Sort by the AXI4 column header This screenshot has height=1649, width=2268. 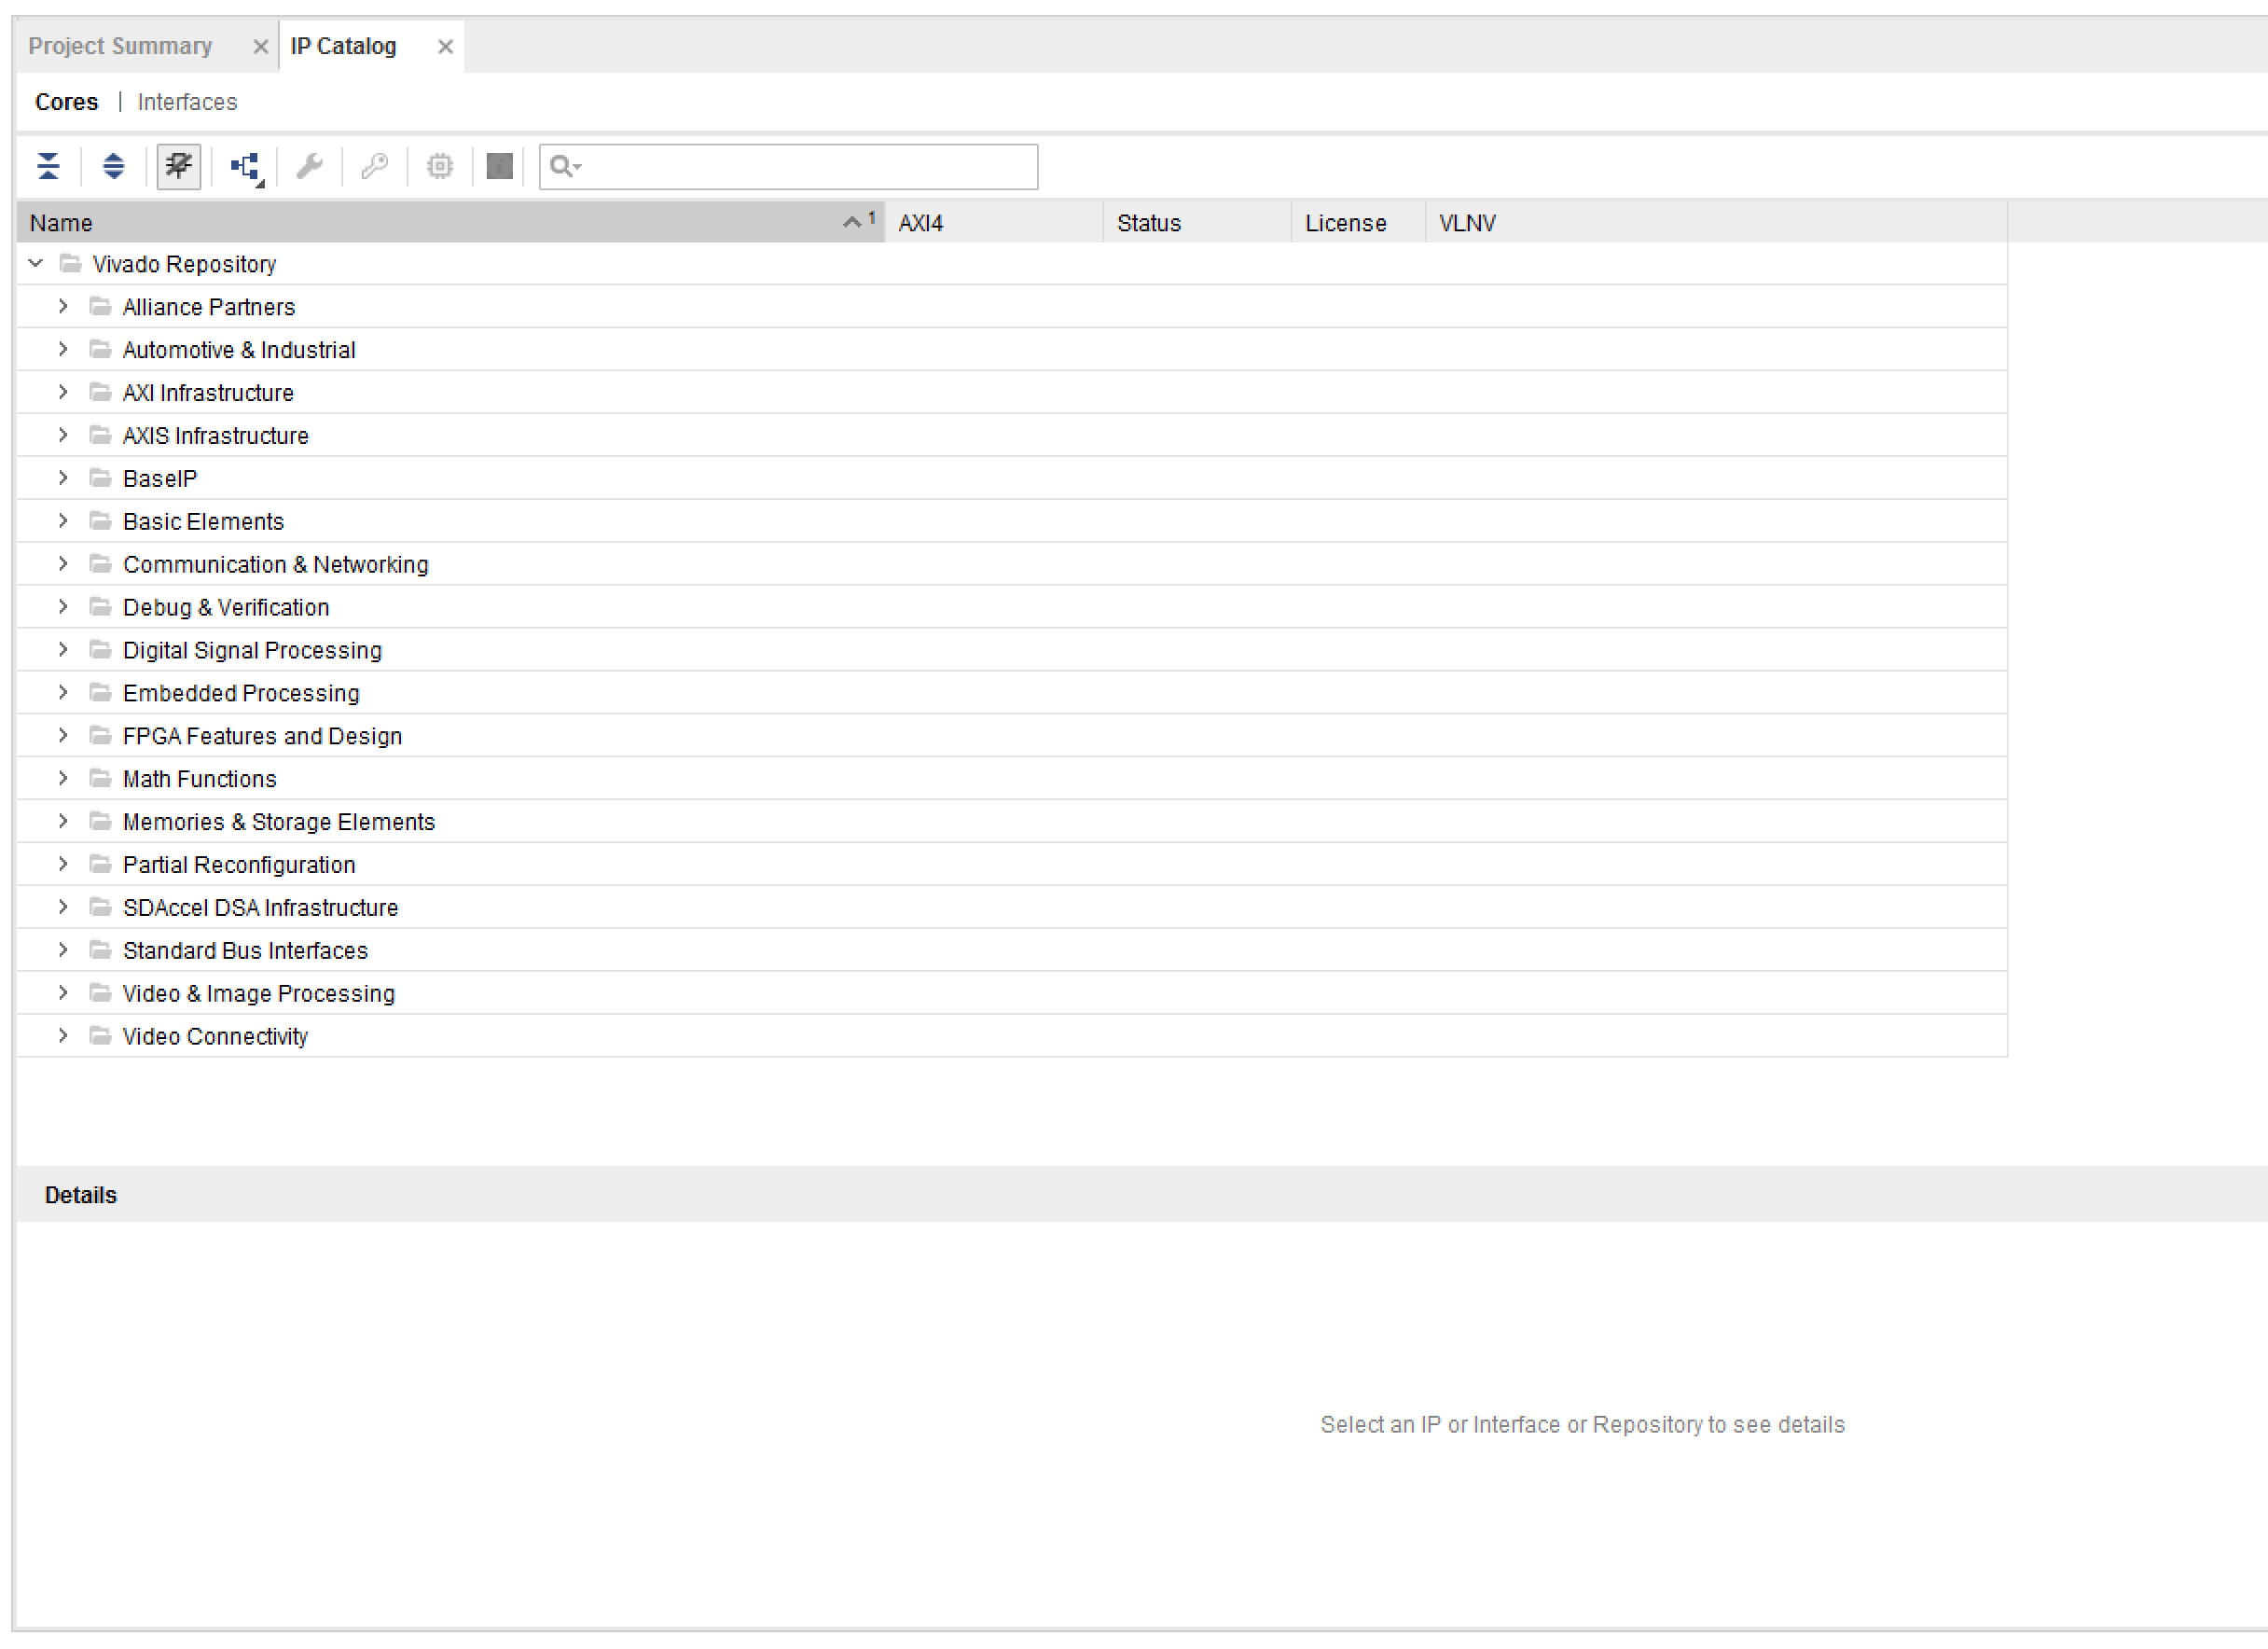pyautogui.click(x=995, y=223)
